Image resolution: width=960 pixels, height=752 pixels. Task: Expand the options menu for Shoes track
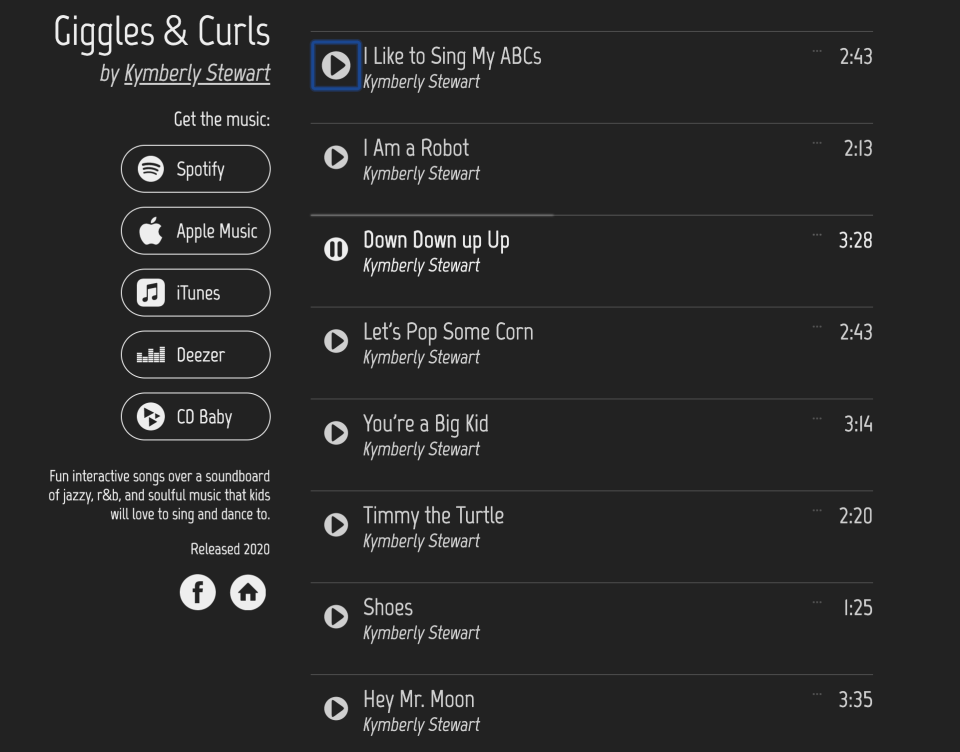click(817, 602)
